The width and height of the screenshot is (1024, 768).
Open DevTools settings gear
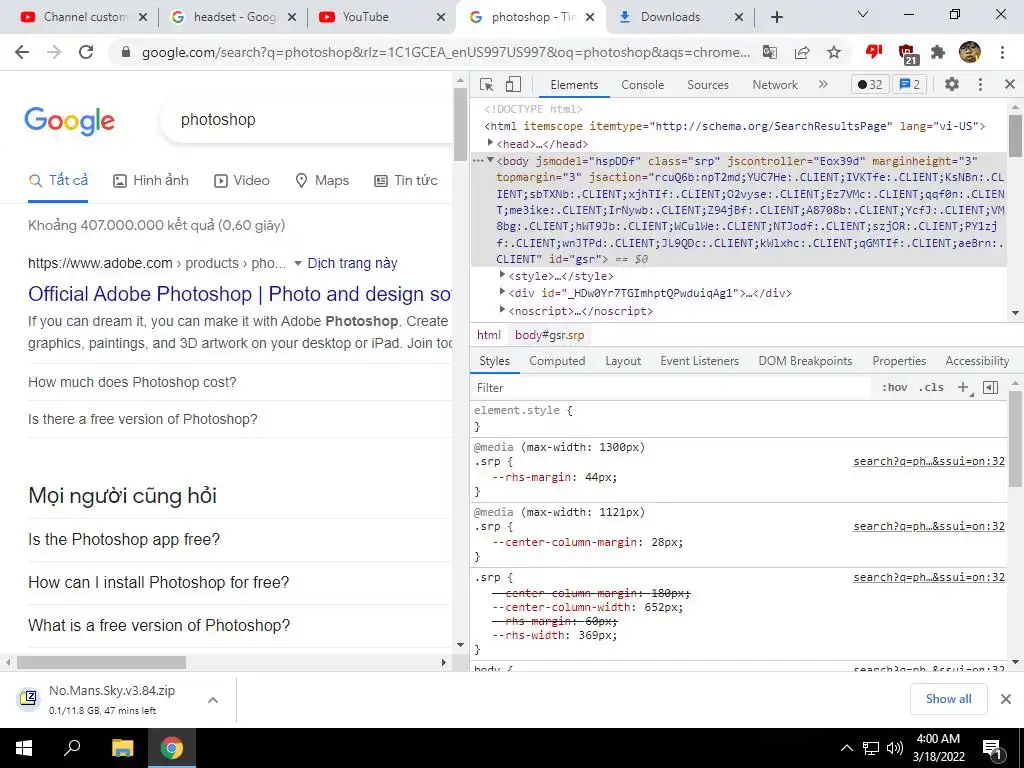point(952,84)
